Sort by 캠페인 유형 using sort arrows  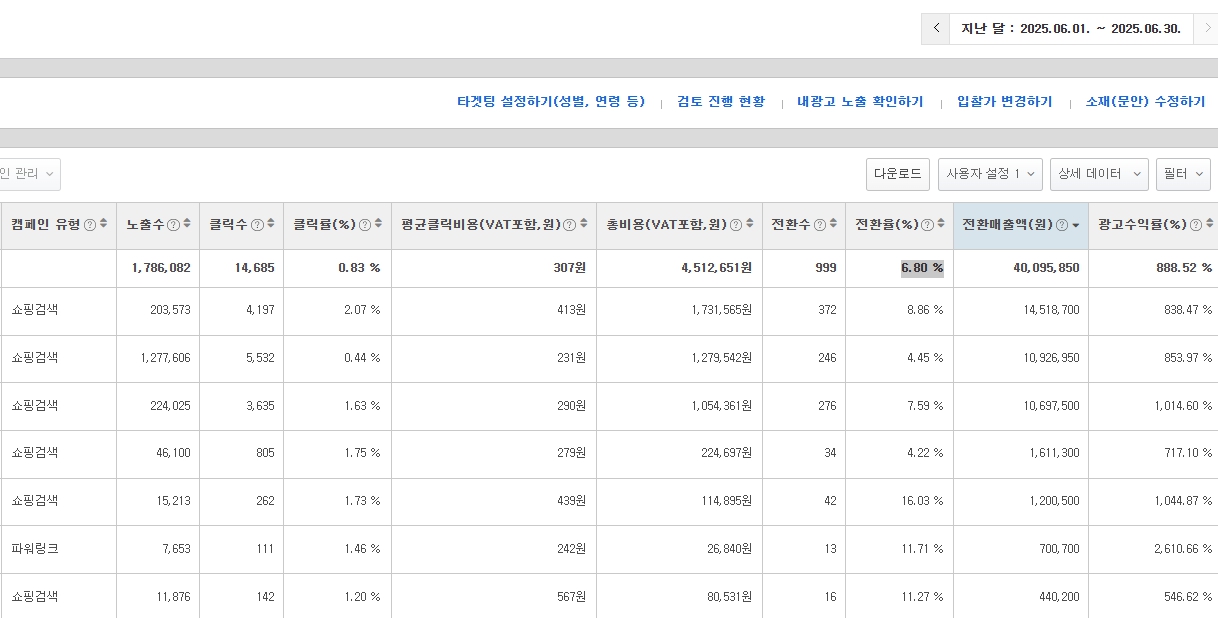(103, 224)
